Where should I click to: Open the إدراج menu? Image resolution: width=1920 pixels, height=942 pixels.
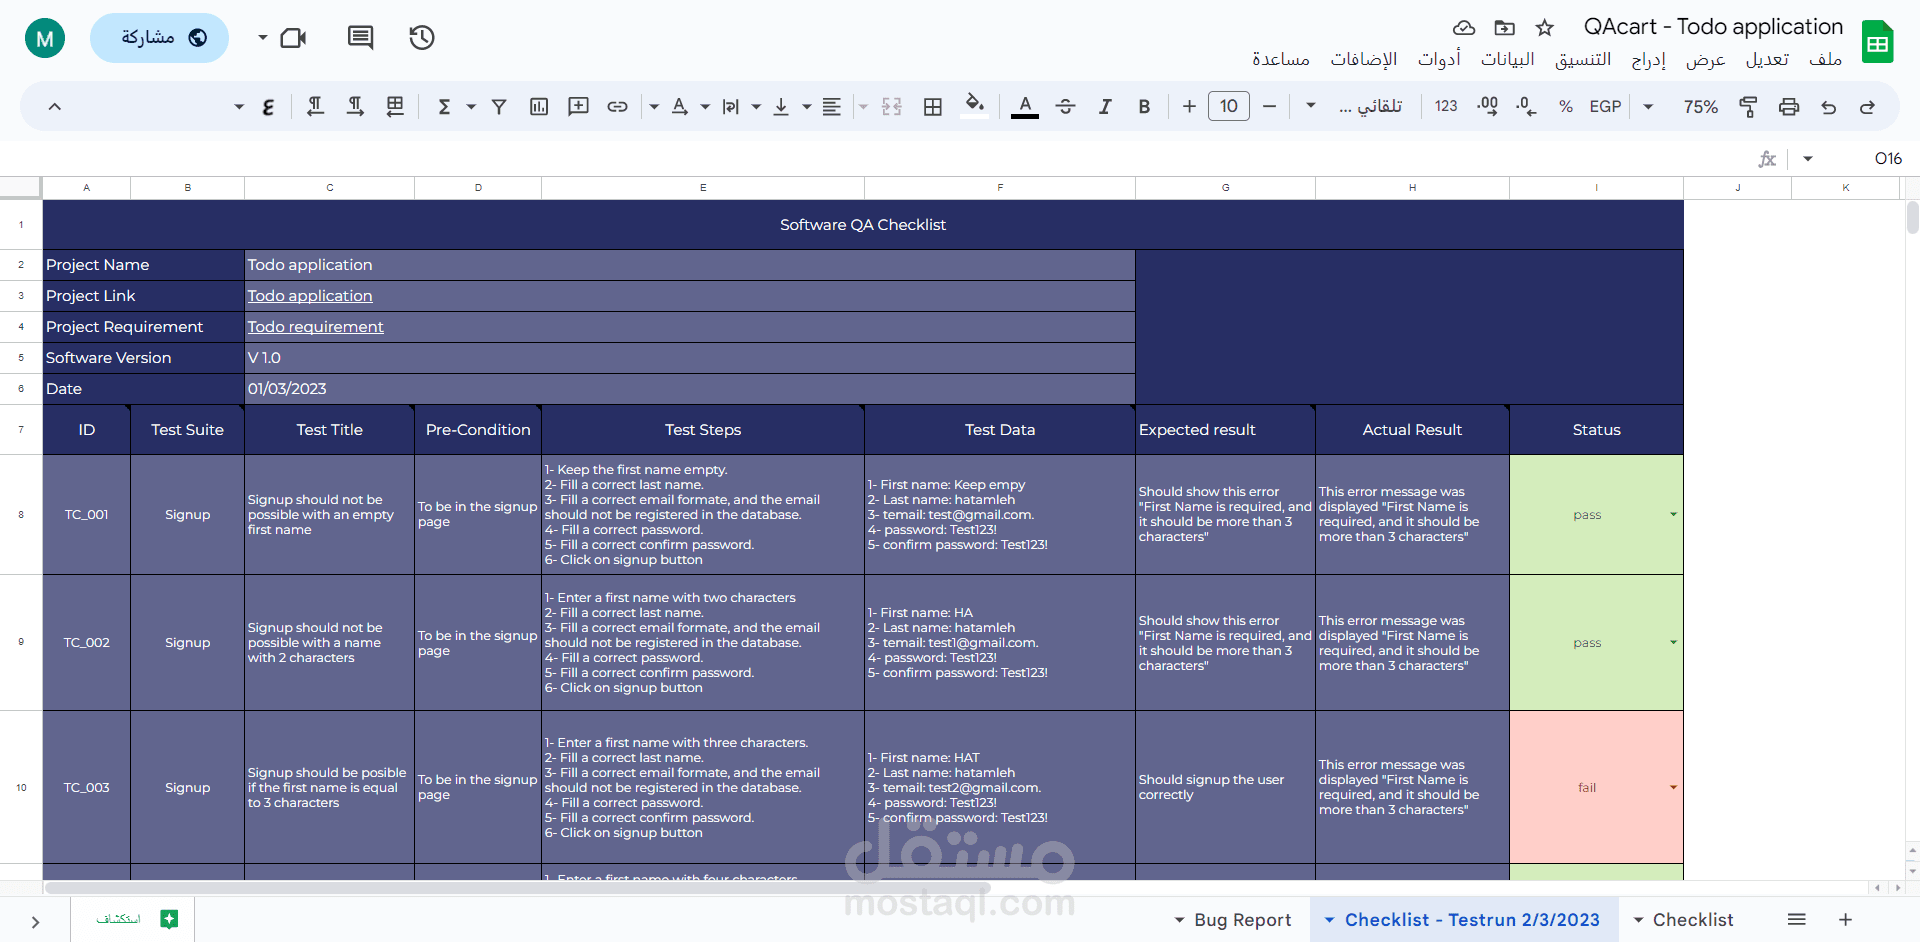pyautogui.click(x=1648, y=60)
